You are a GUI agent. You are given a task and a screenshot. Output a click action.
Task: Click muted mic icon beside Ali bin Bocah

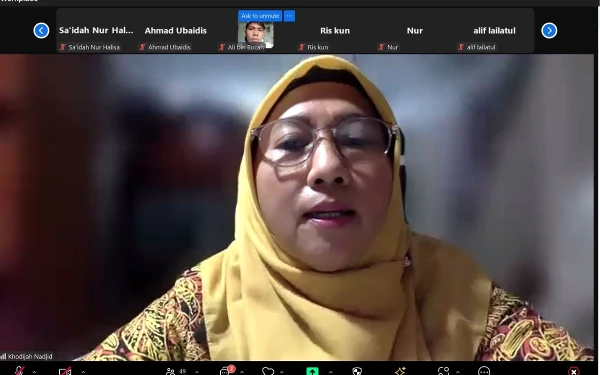coord(222,47)
